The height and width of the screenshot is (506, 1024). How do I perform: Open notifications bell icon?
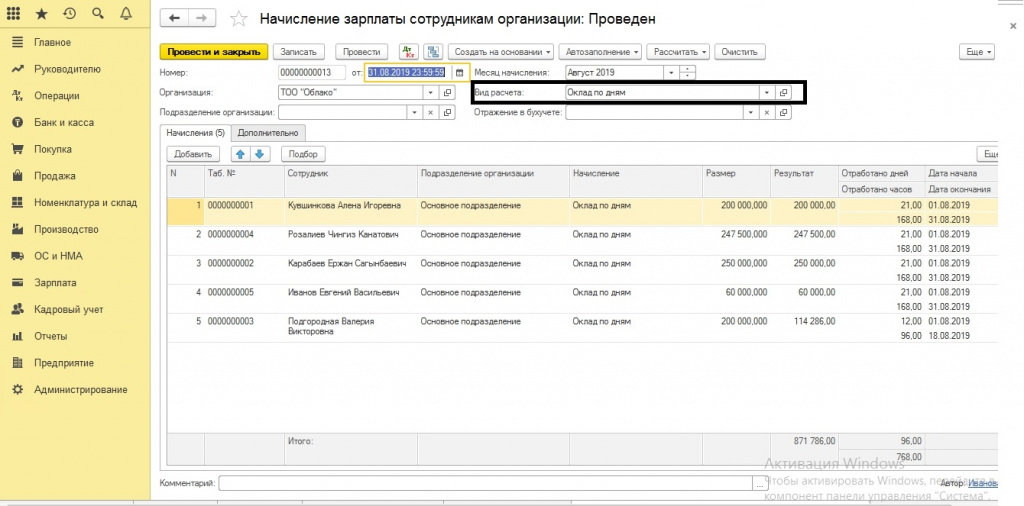coord(126,13)
